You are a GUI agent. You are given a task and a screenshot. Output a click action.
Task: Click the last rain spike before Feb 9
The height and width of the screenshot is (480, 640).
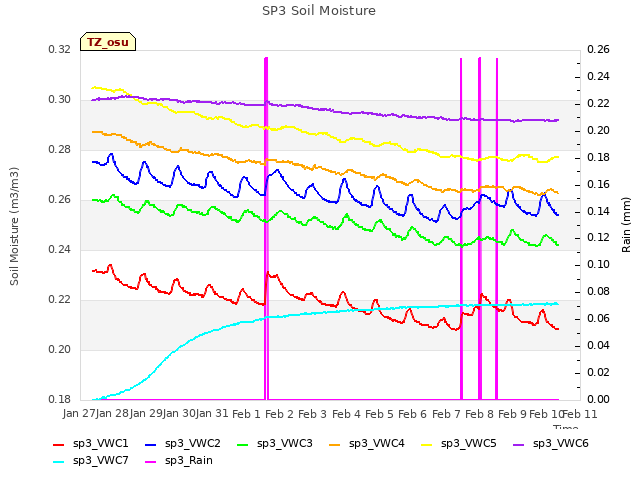point(497,229)
